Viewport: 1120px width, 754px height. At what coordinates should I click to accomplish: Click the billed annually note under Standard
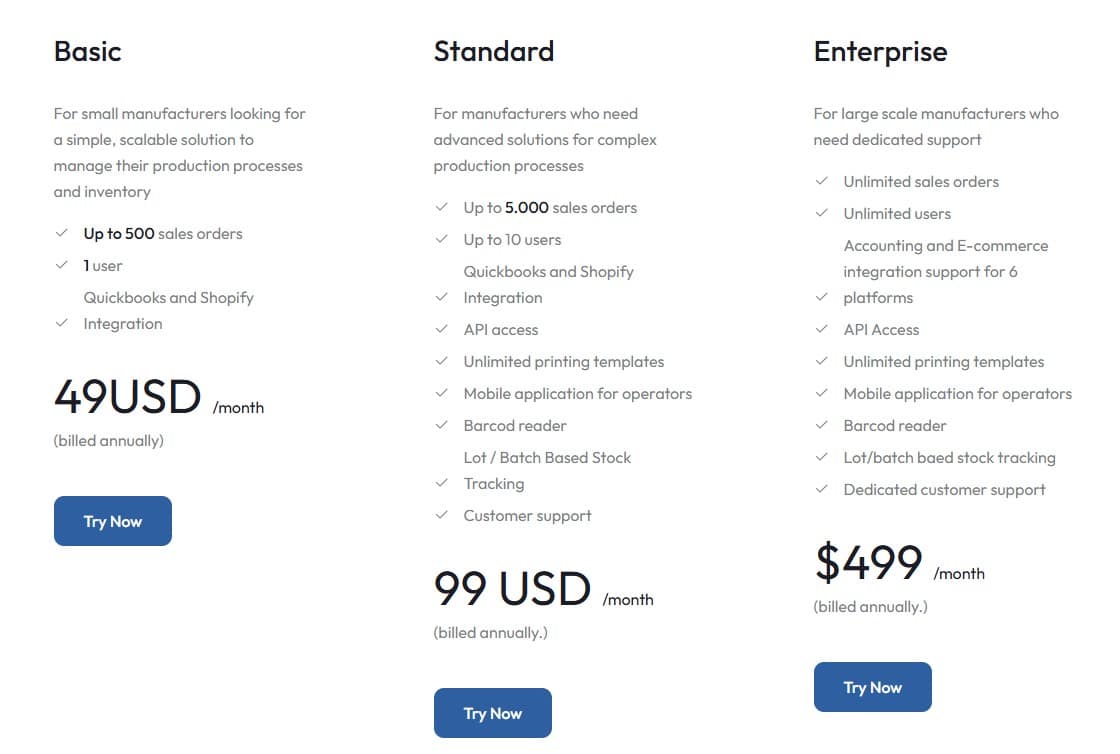(x=491, y=632)
